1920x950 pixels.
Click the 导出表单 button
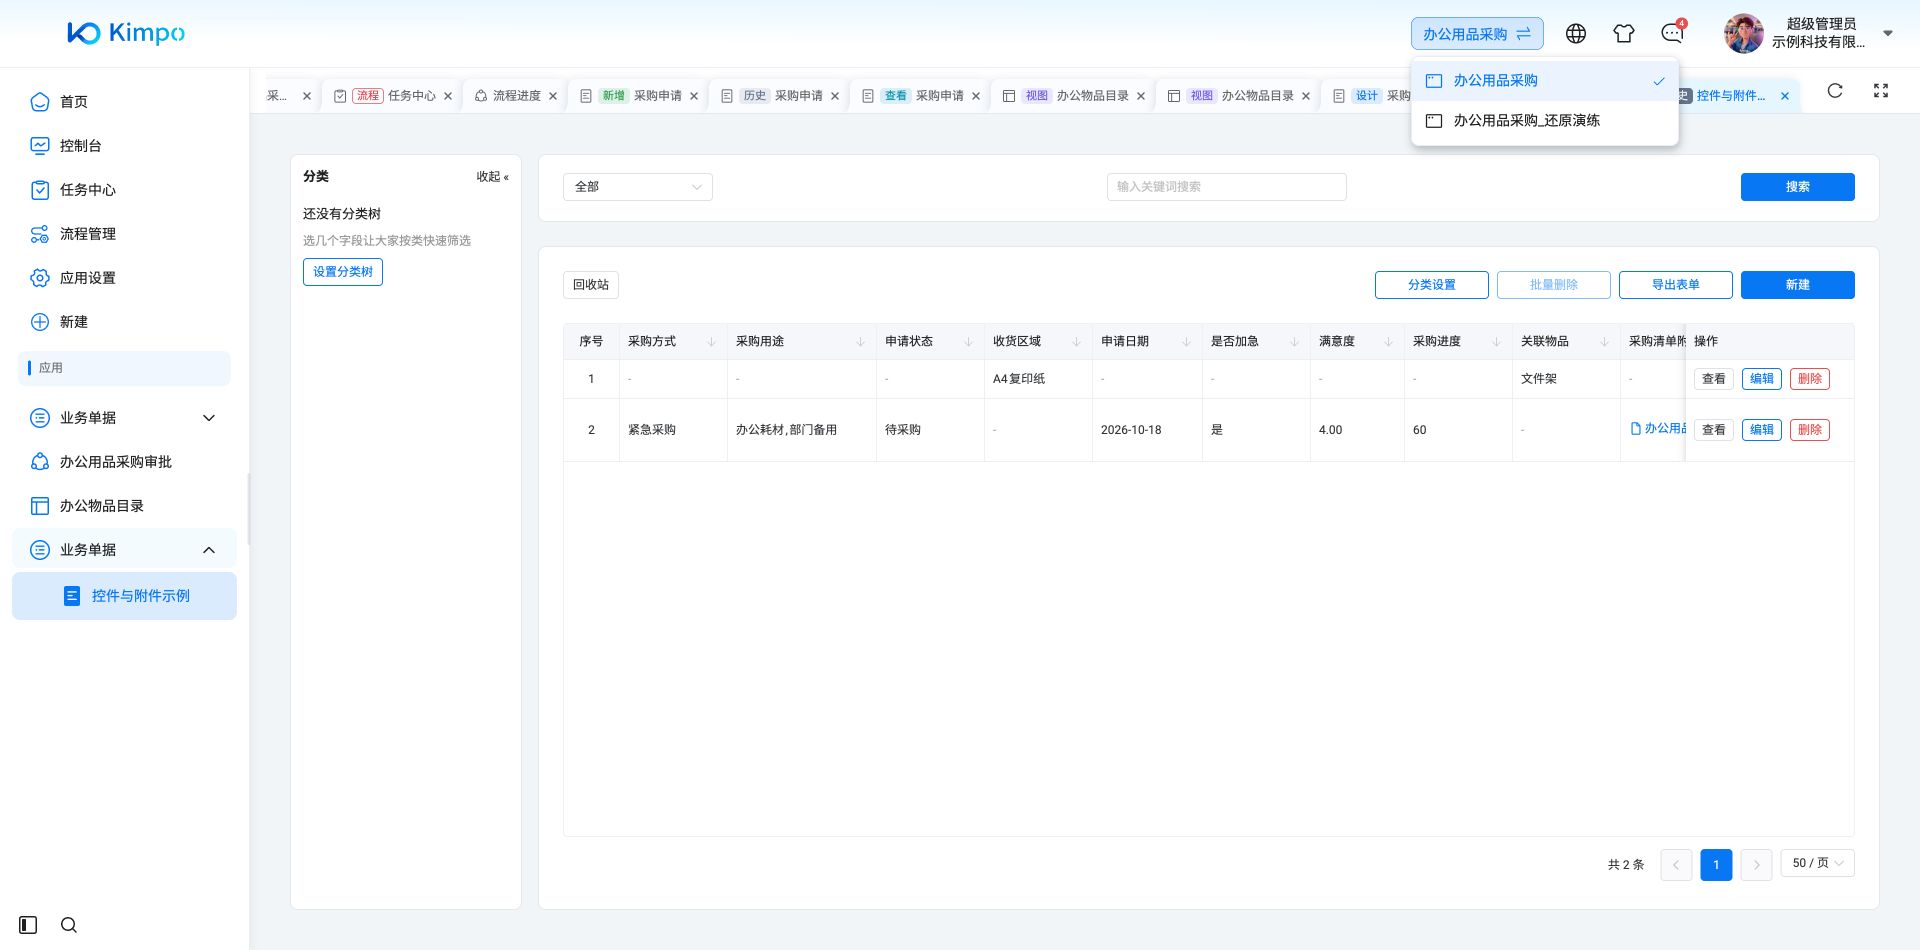coord(1675,285)
